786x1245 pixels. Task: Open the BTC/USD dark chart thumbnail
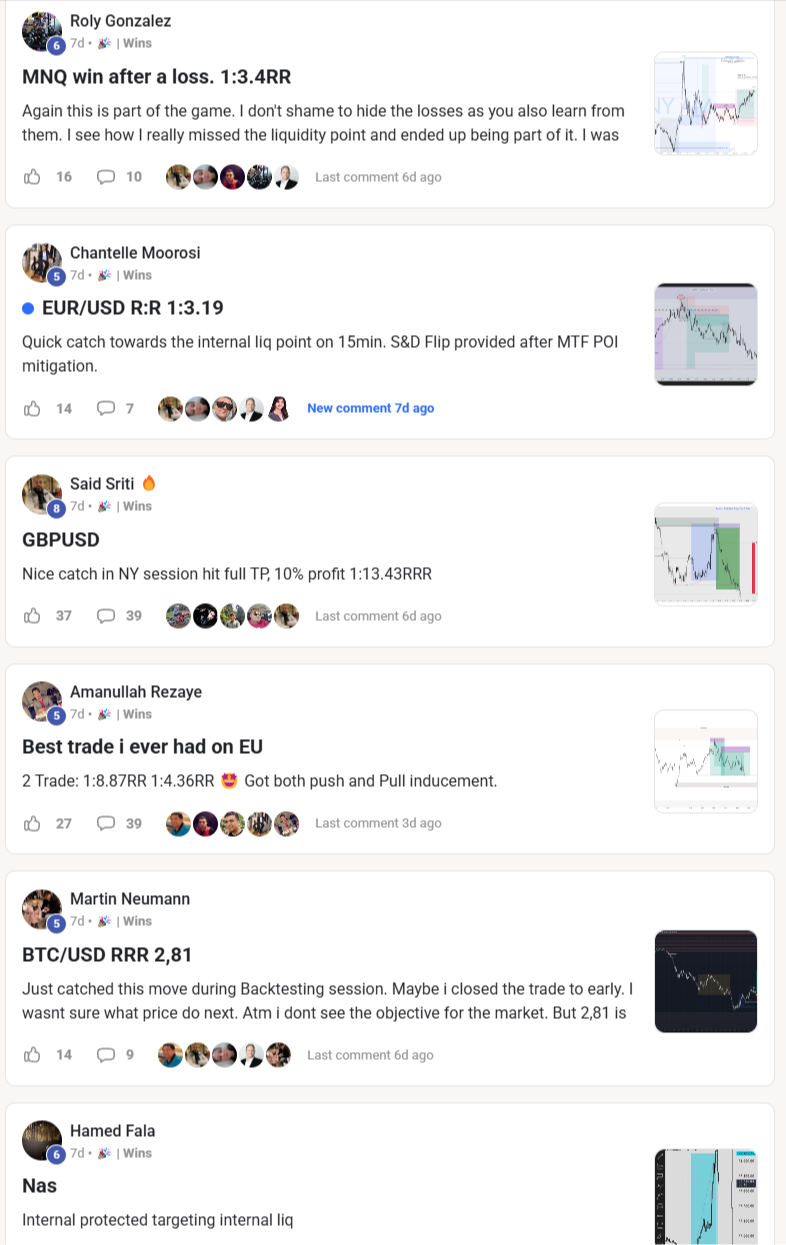coord(705,981)
